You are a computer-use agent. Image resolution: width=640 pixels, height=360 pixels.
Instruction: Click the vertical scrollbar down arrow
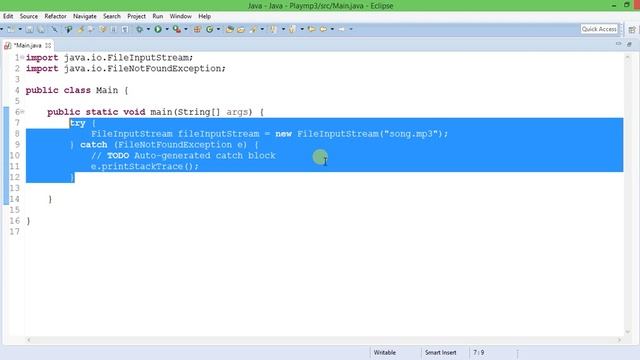pyautogui.click(x=628, y=332)
